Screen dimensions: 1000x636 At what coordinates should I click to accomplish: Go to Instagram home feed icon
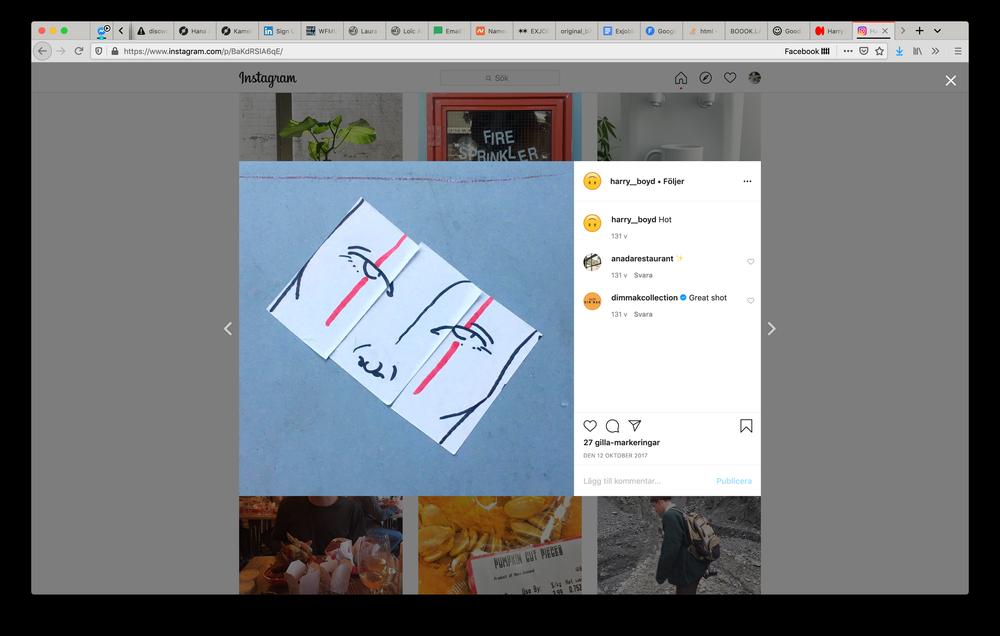pos(681,78)
